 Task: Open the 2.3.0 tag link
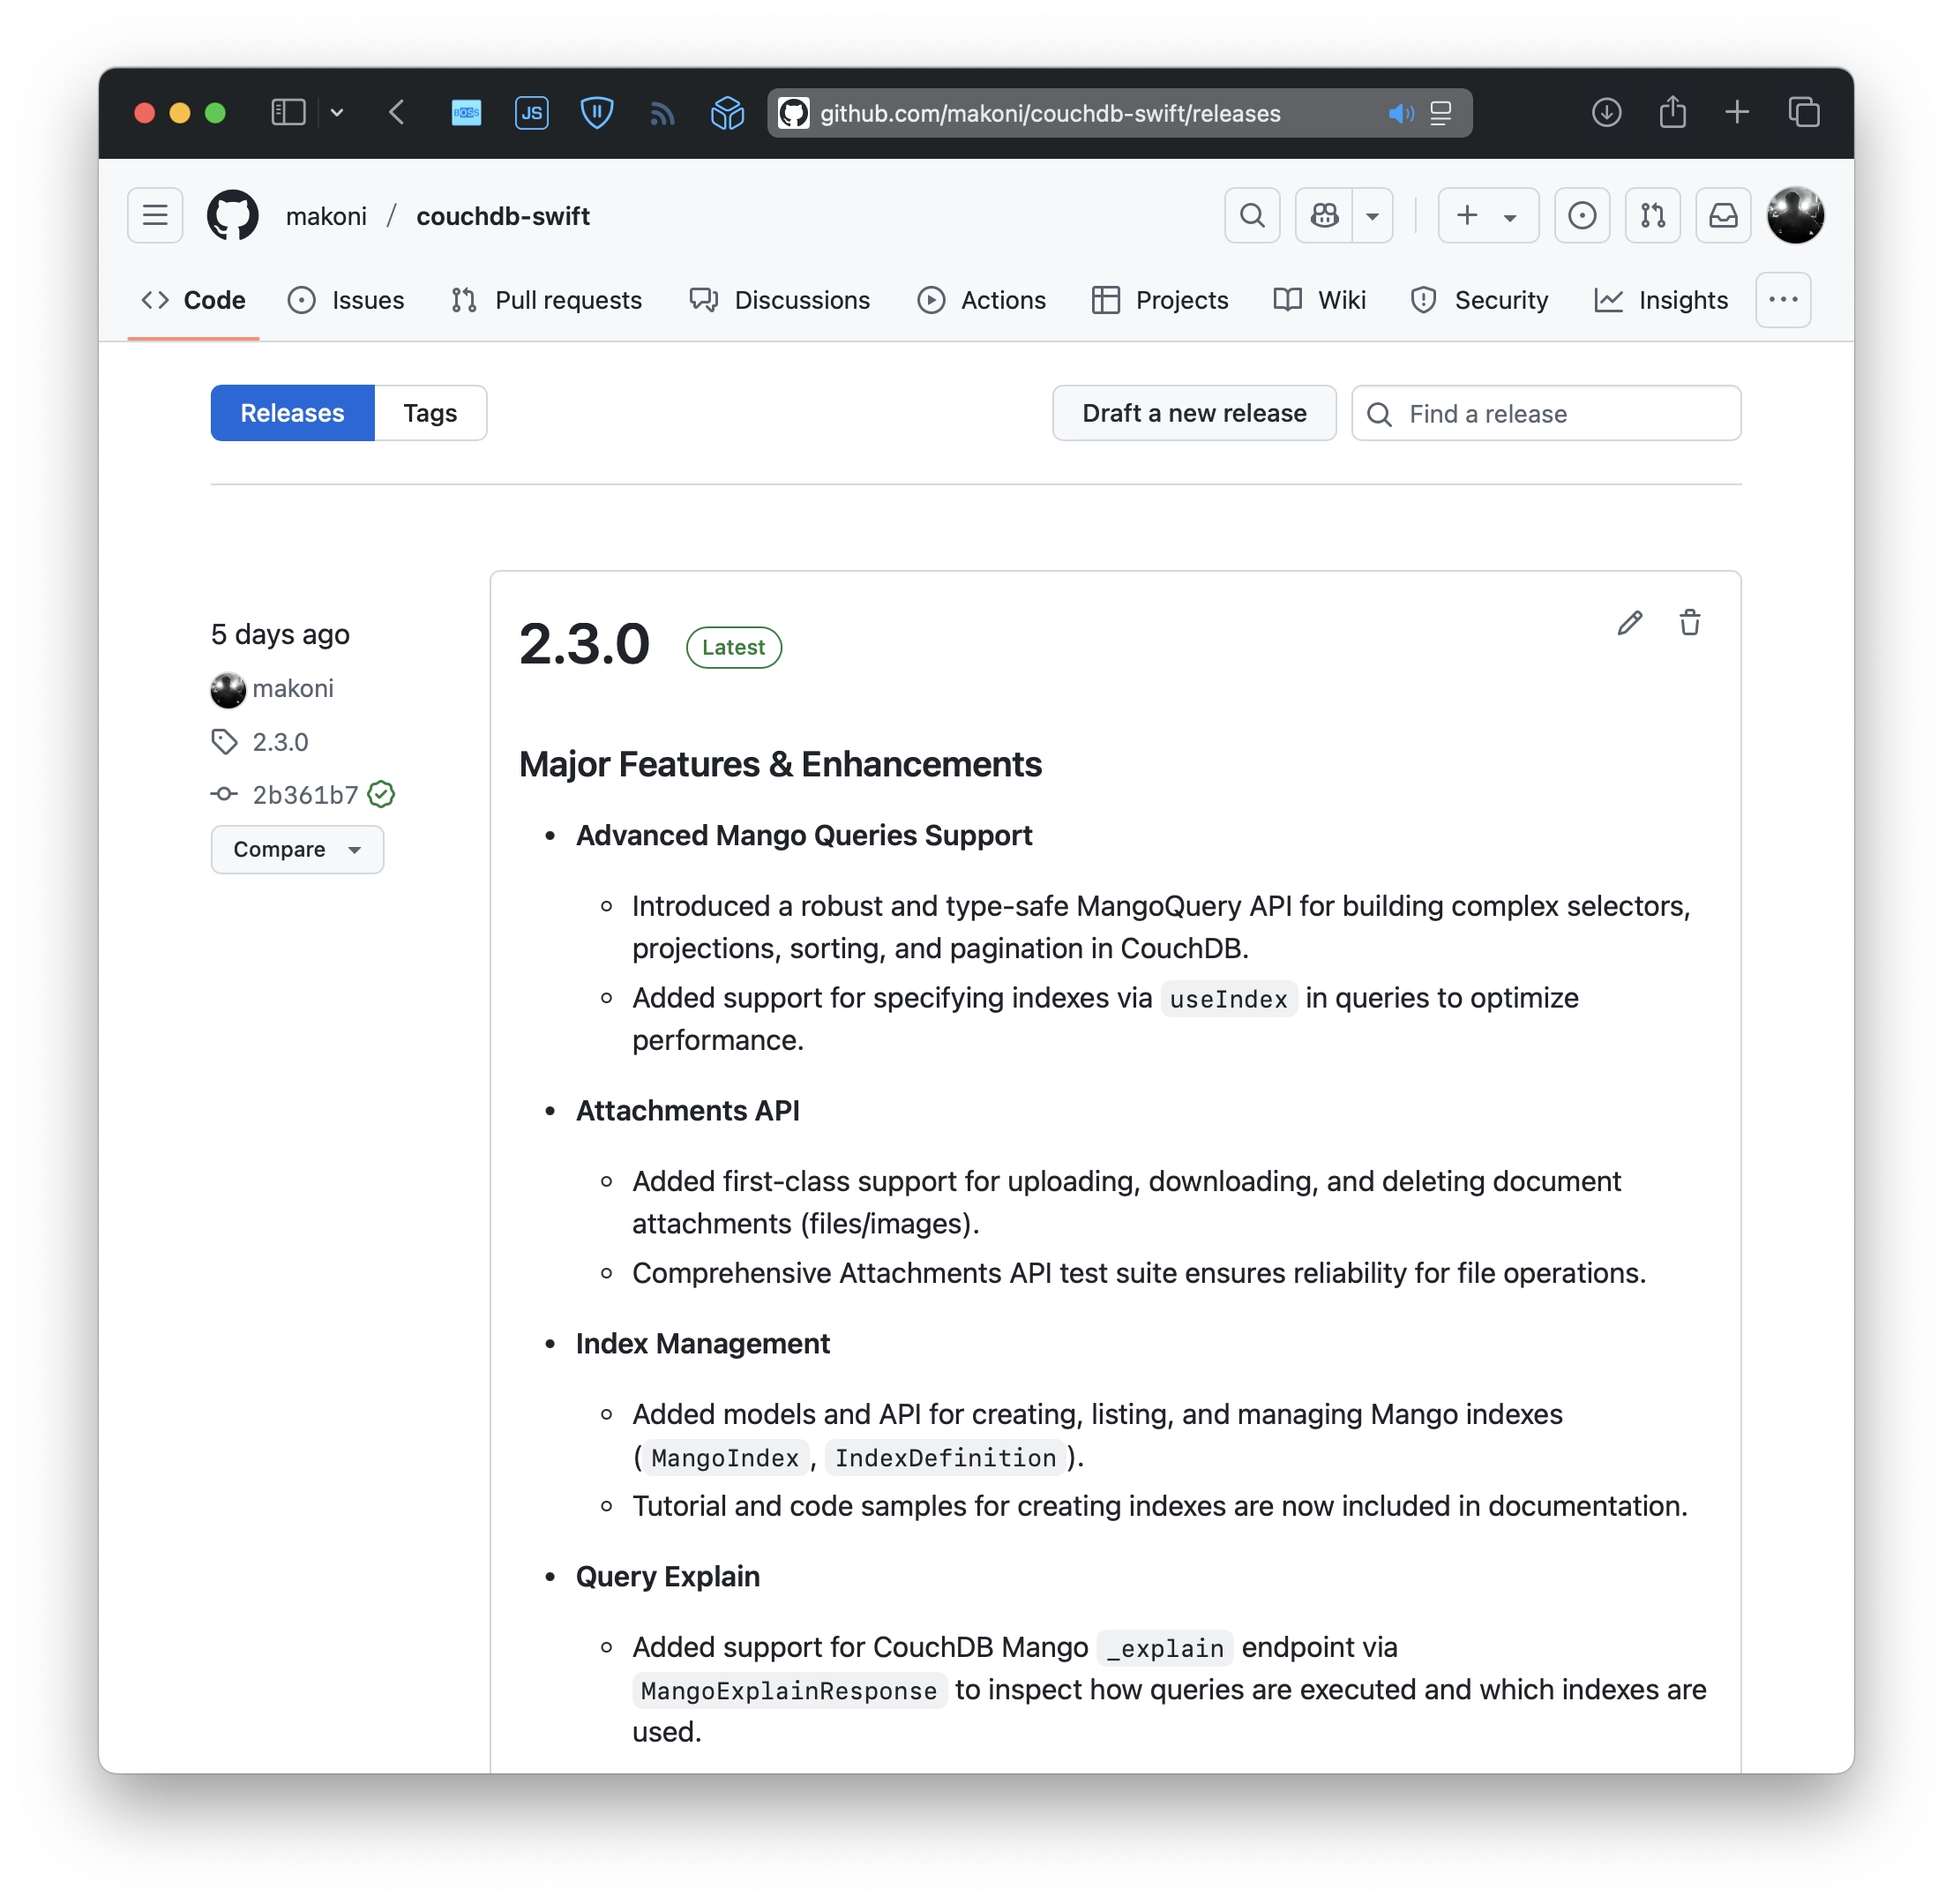click(280, 742)
